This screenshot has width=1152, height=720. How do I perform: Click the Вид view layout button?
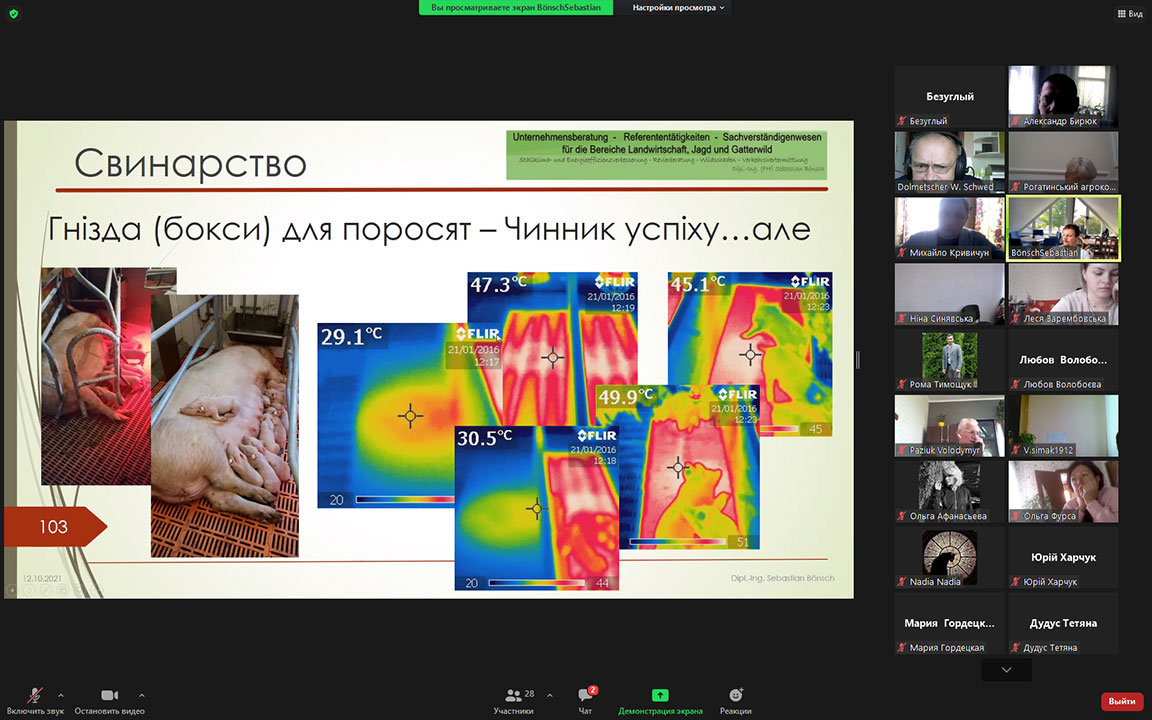point(1130,13)
